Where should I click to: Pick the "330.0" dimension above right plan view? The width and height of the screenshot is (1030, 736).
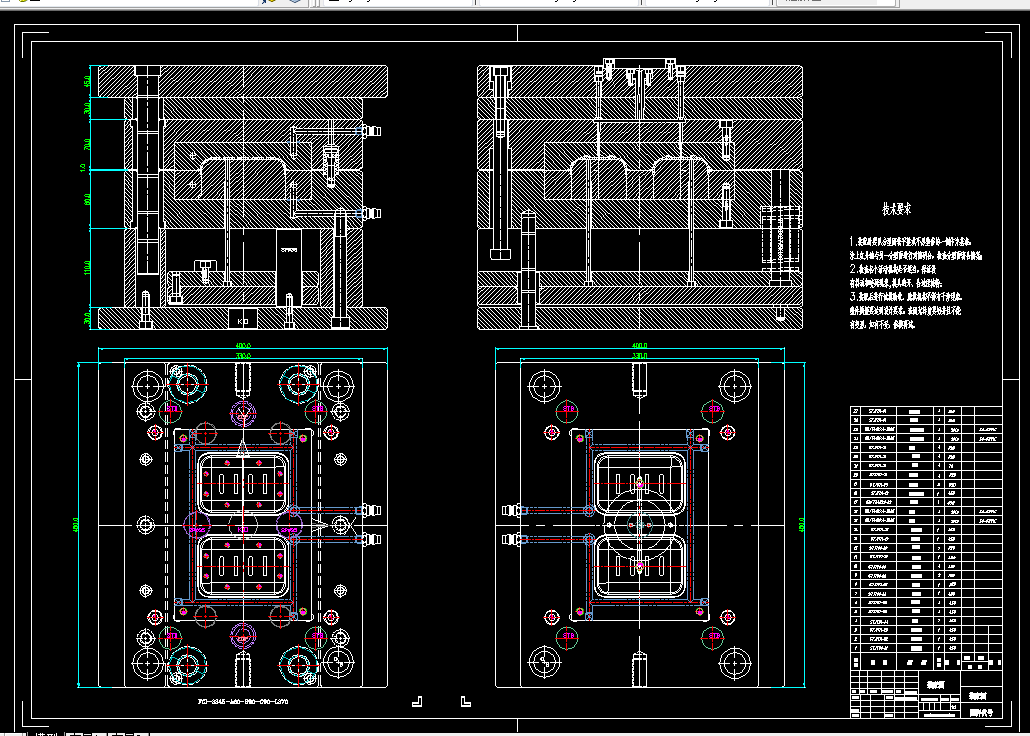pos(640,356)
